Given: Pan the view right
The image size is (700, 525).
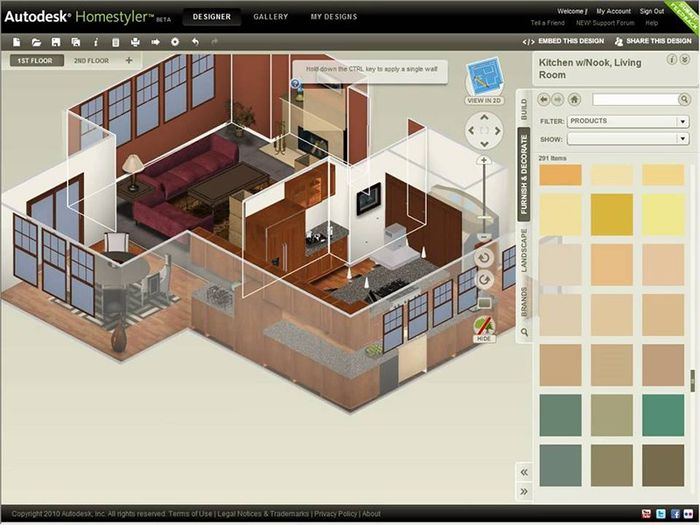Looking at the screenshot, I should (497, 130).
